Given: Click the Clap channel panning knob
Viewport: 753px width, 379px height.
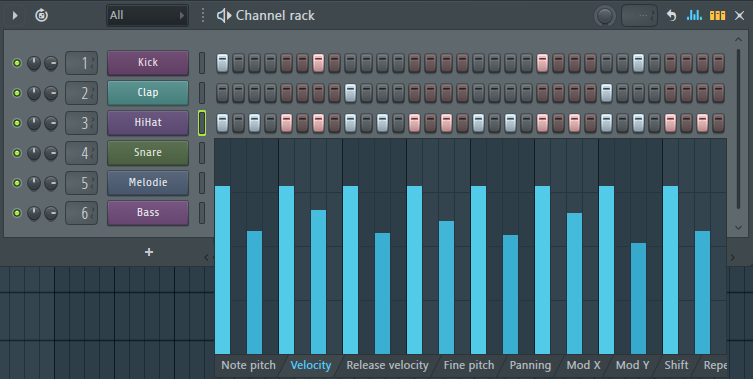Looking at the screenshot, I should tap(34, 93).
